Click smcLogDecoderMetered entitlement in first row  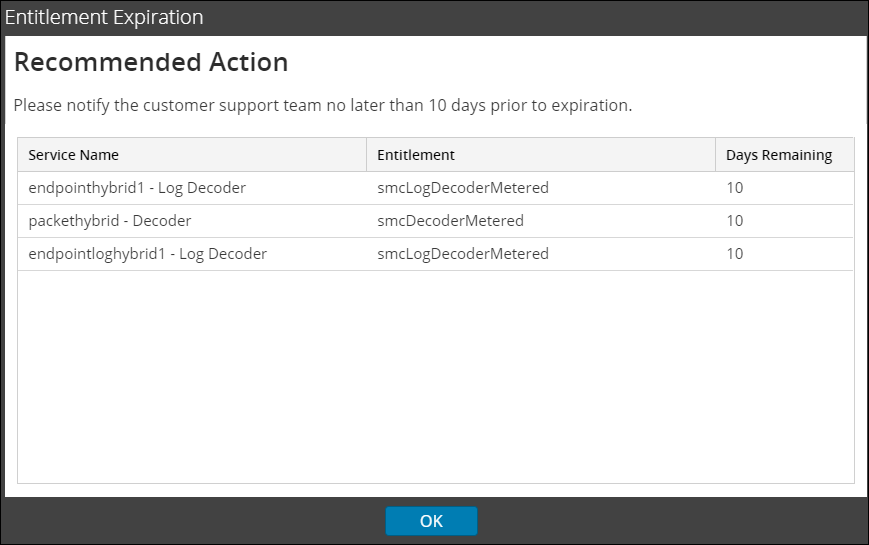pyautogui.click(x=463, y=187)
